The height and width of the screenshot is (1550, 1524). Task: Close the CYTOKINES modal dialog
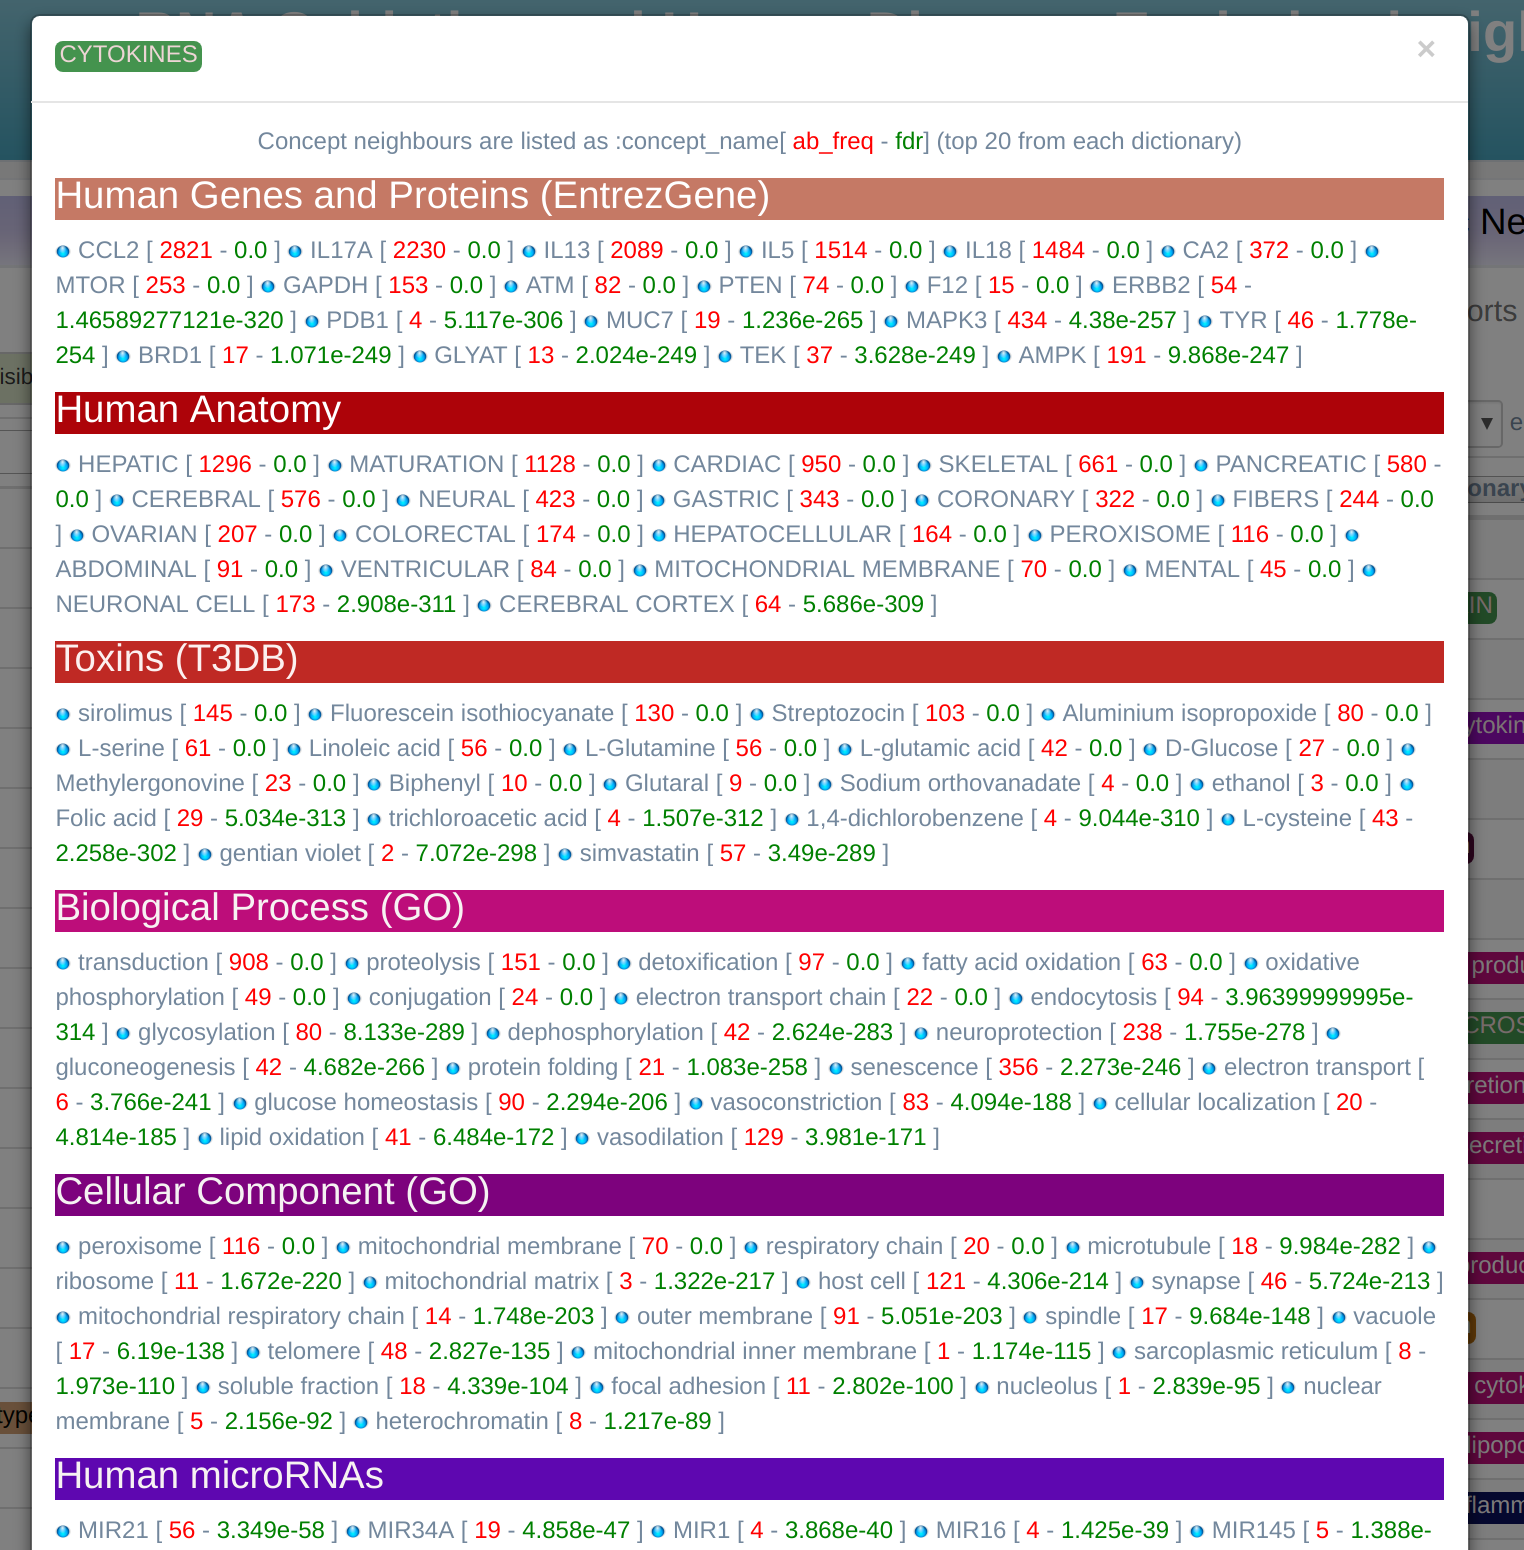[x=1426, y=49]
